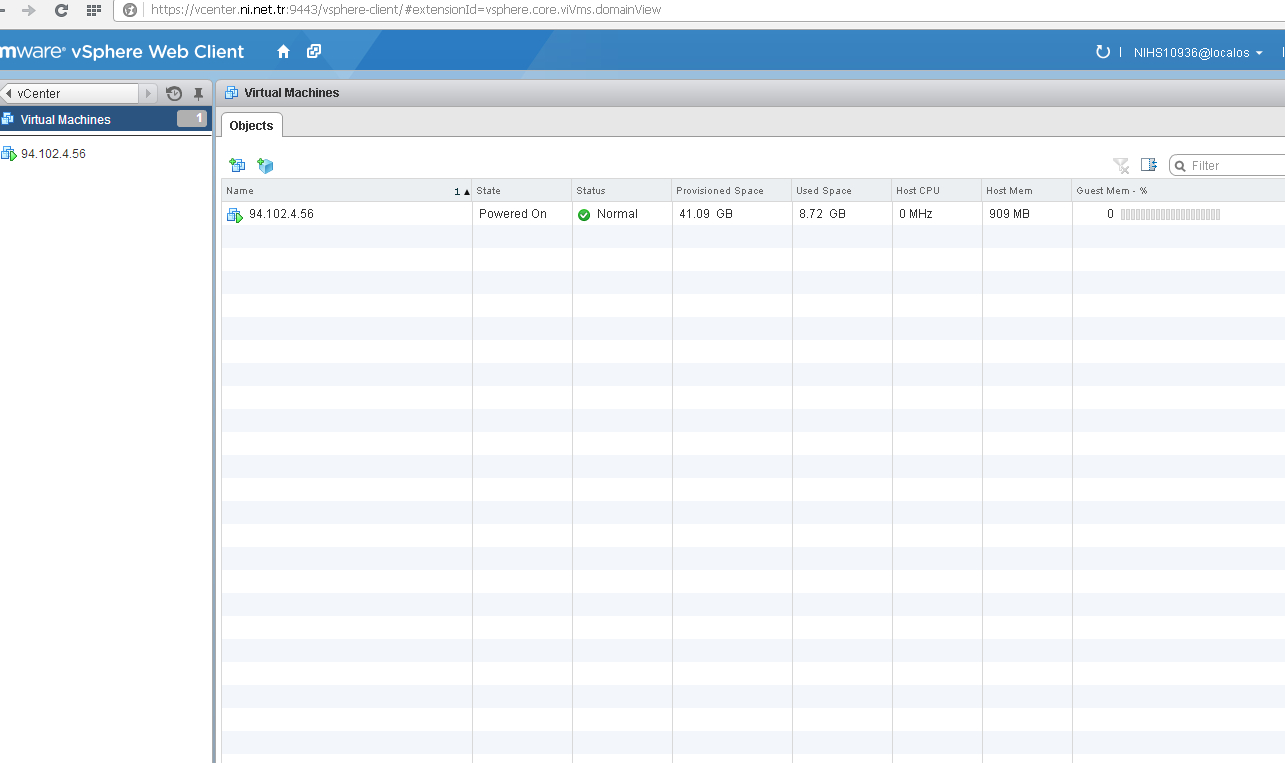Viewport: 1285px width, 763px height.
Task: Click the Normal status text
Action: [x=617, y=214]
